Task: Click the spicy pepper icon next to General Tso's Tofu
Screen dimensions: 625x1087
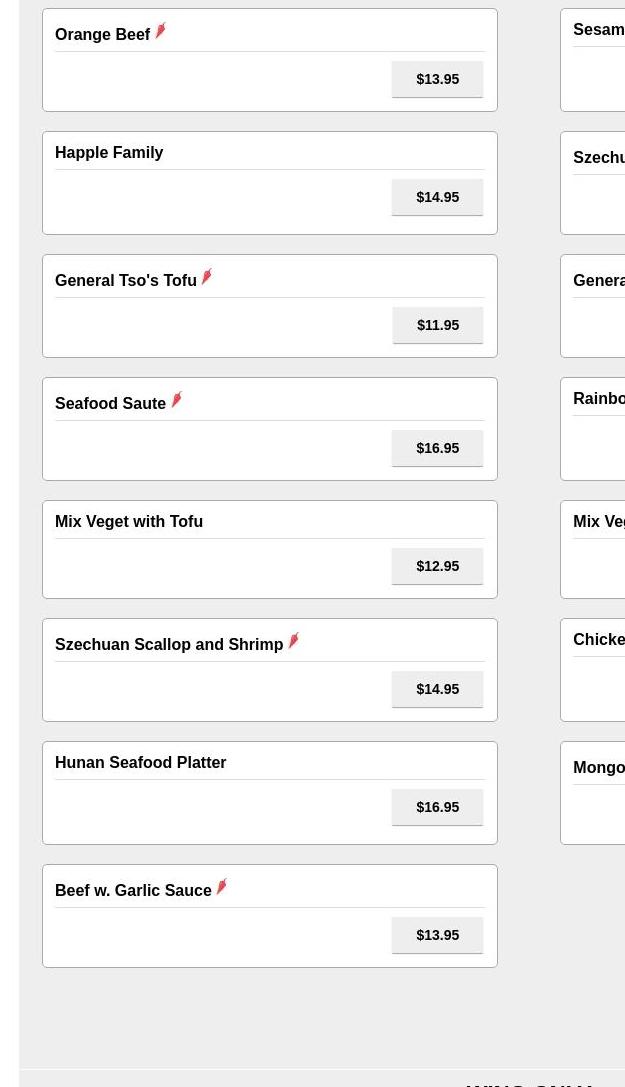Action: pos(207,277)
